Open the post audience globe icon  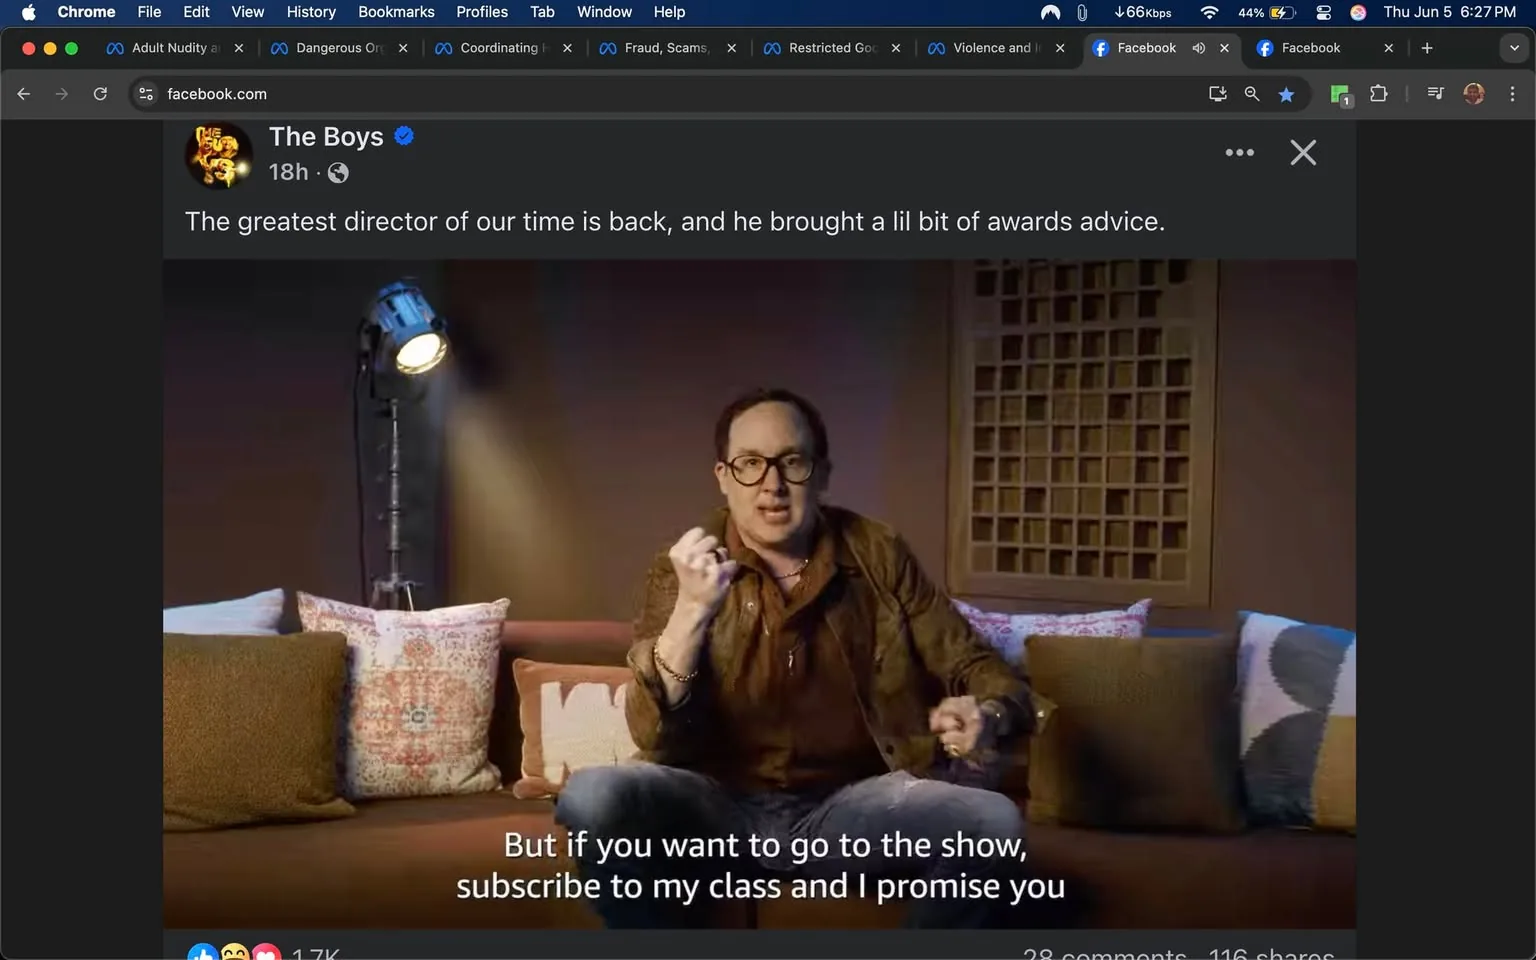[x=337, y=172]
